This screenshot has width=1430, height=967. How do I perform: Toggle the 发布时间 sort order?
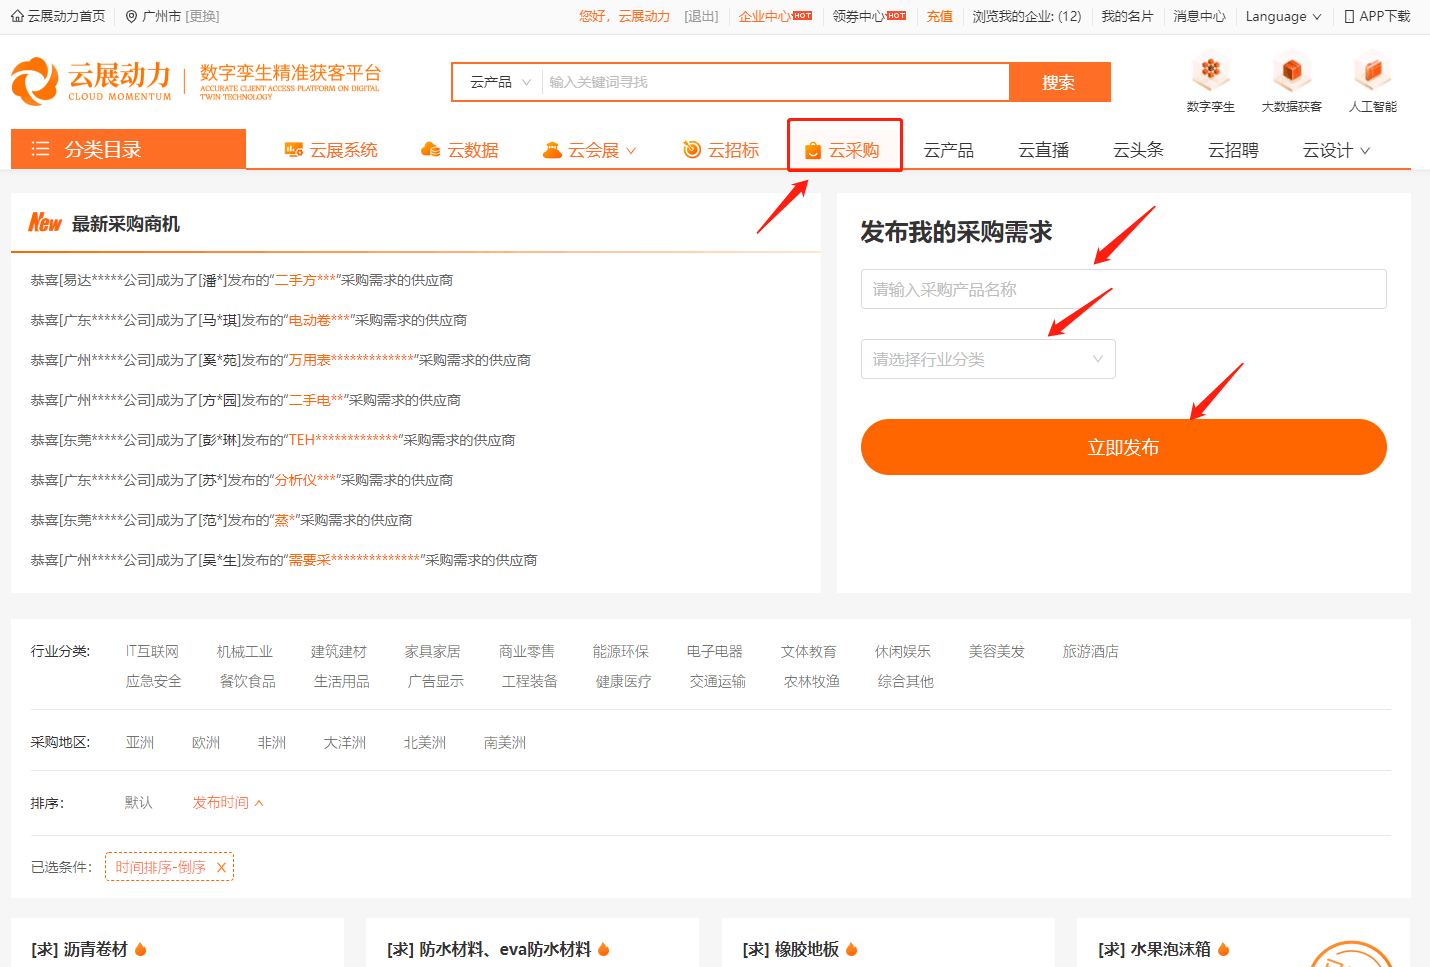(222, 802)
